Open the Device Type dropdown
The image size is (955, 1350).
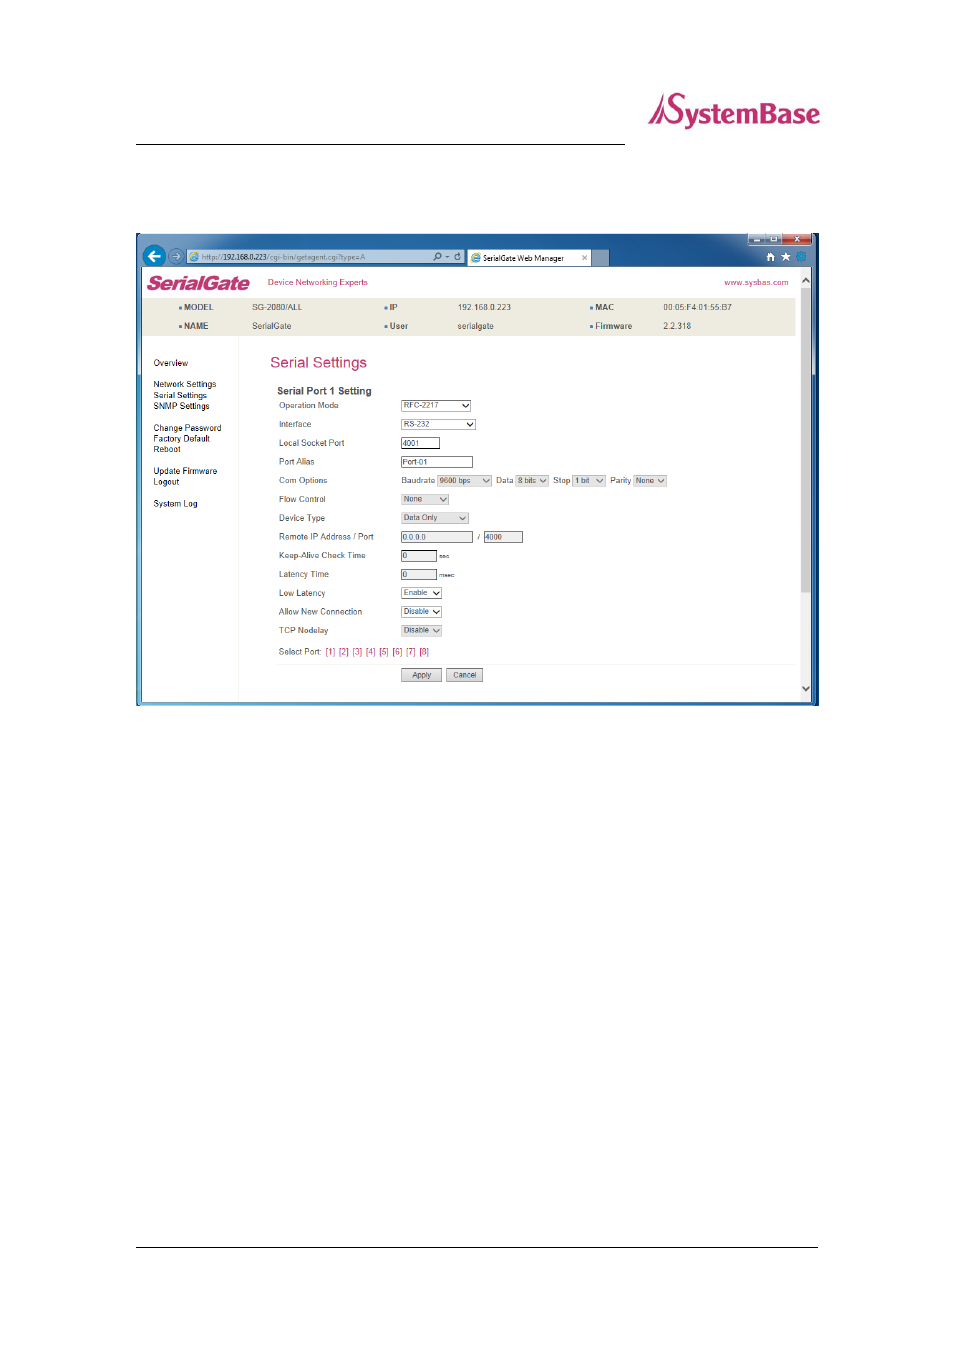pos(435,518)
